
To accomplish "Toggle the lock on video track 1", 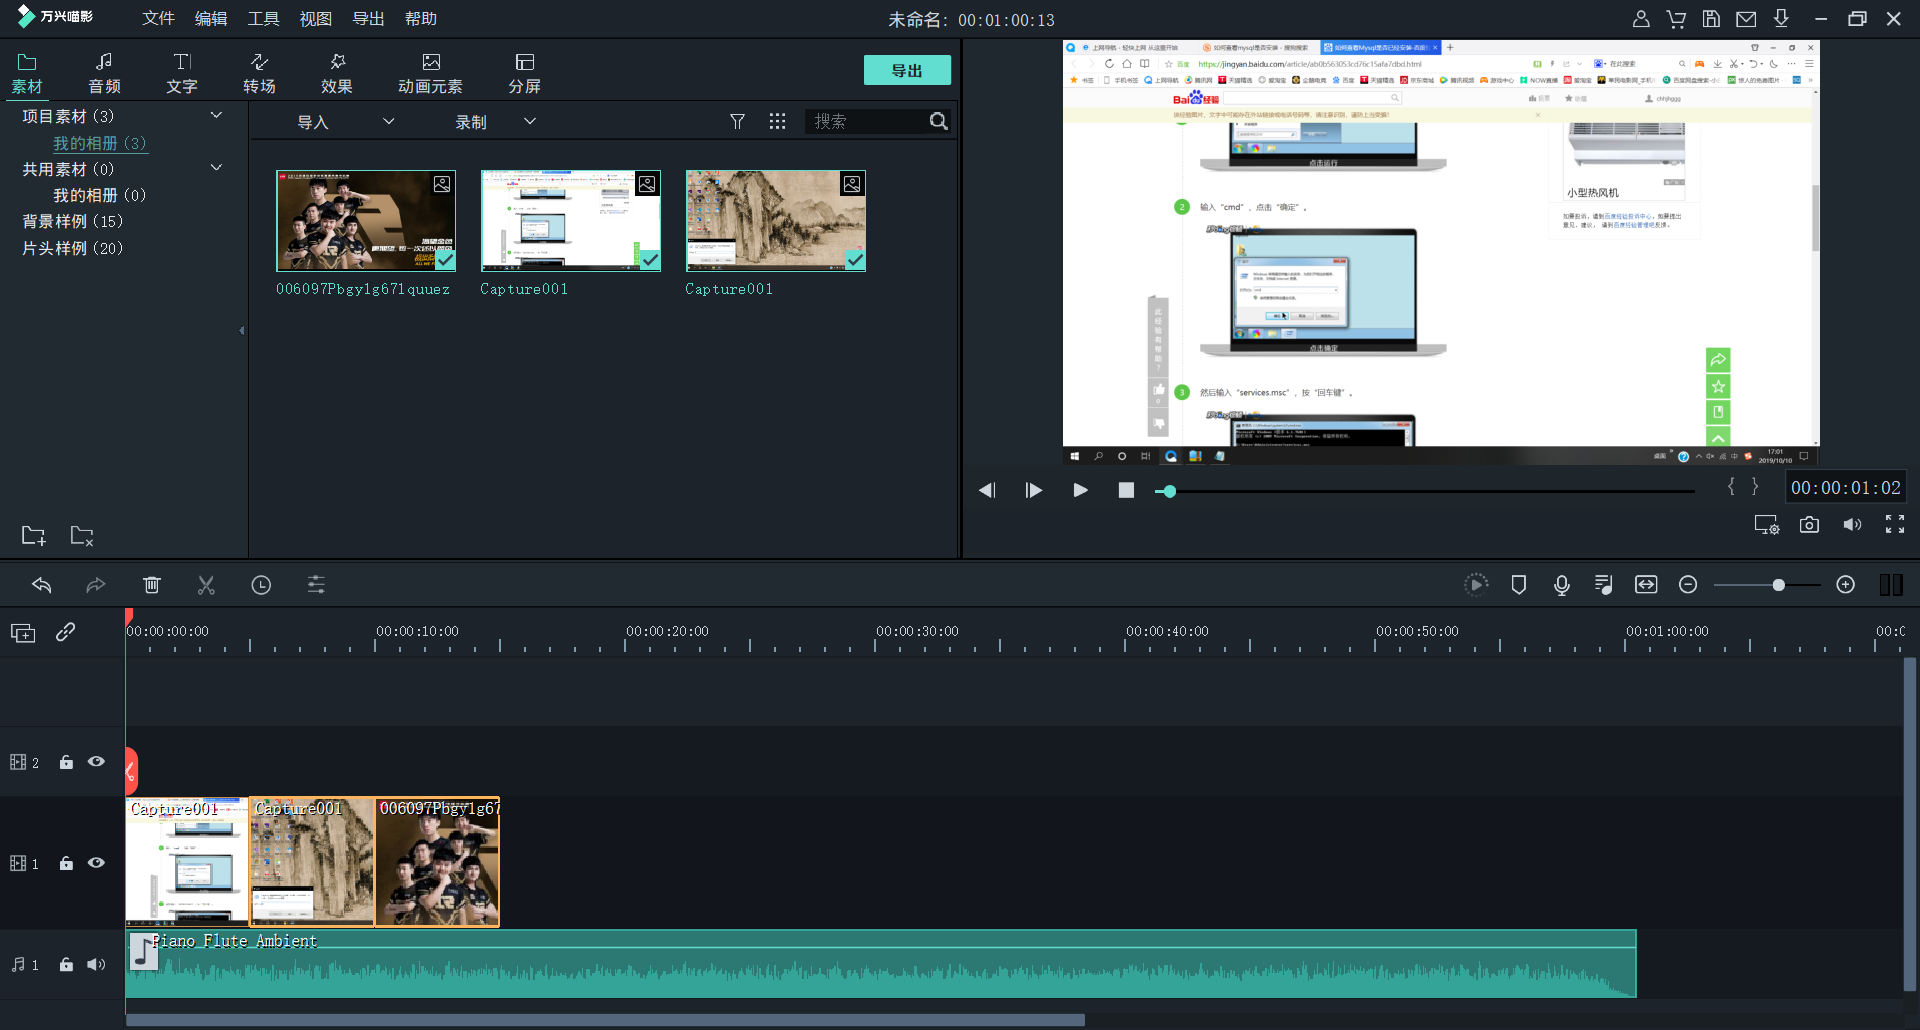I will click(66, 863).
